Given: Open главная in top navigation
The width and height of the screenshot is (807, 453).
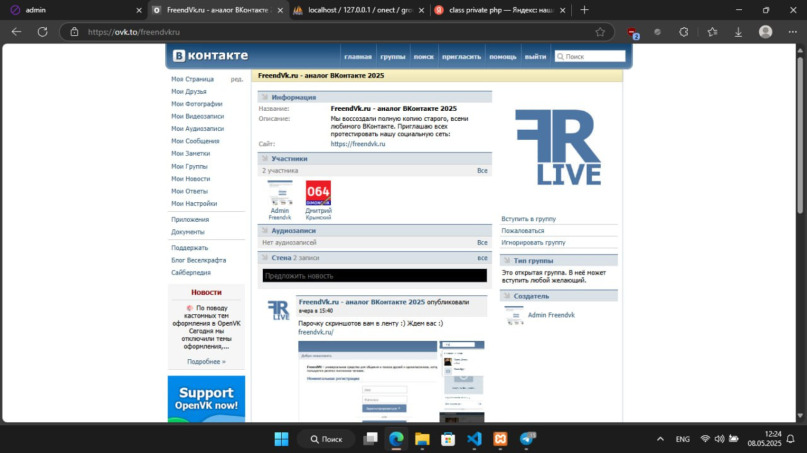Looking at the screenshot, I should [358, 57].
